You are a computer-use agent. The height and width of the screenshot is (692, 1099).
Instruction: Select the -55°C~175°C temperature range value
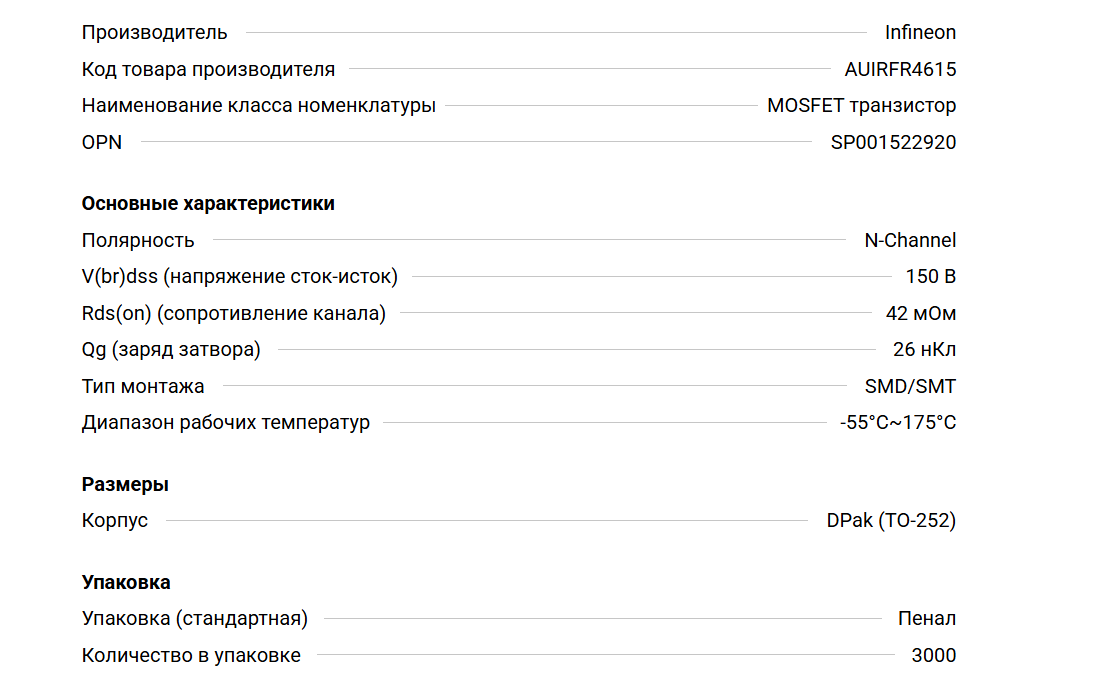tap(898, 422)
